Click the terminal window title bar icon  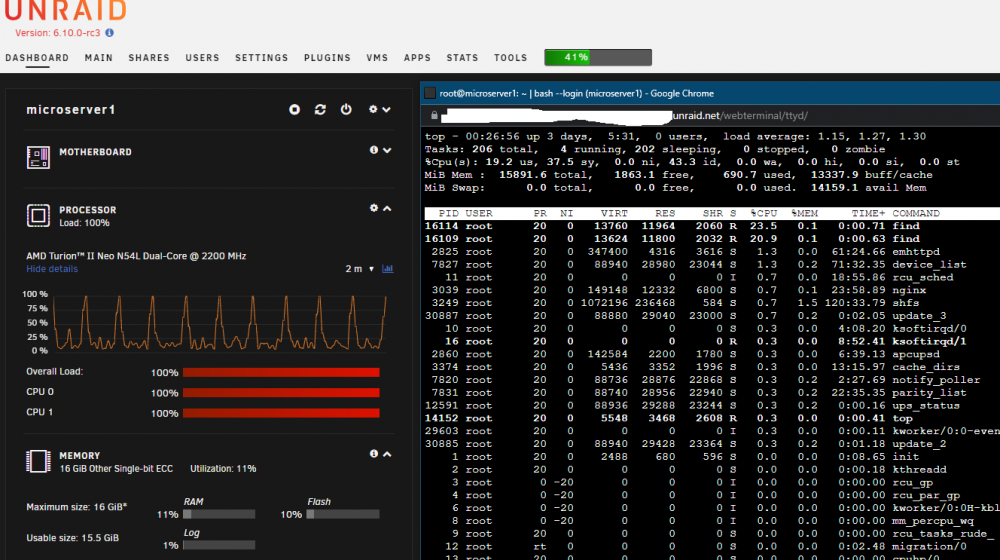[430, 93]
